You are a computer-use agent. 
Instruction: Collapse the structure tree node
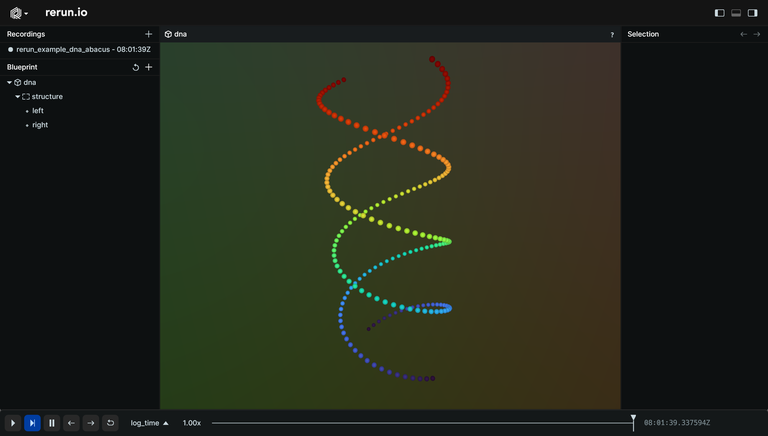17,97
